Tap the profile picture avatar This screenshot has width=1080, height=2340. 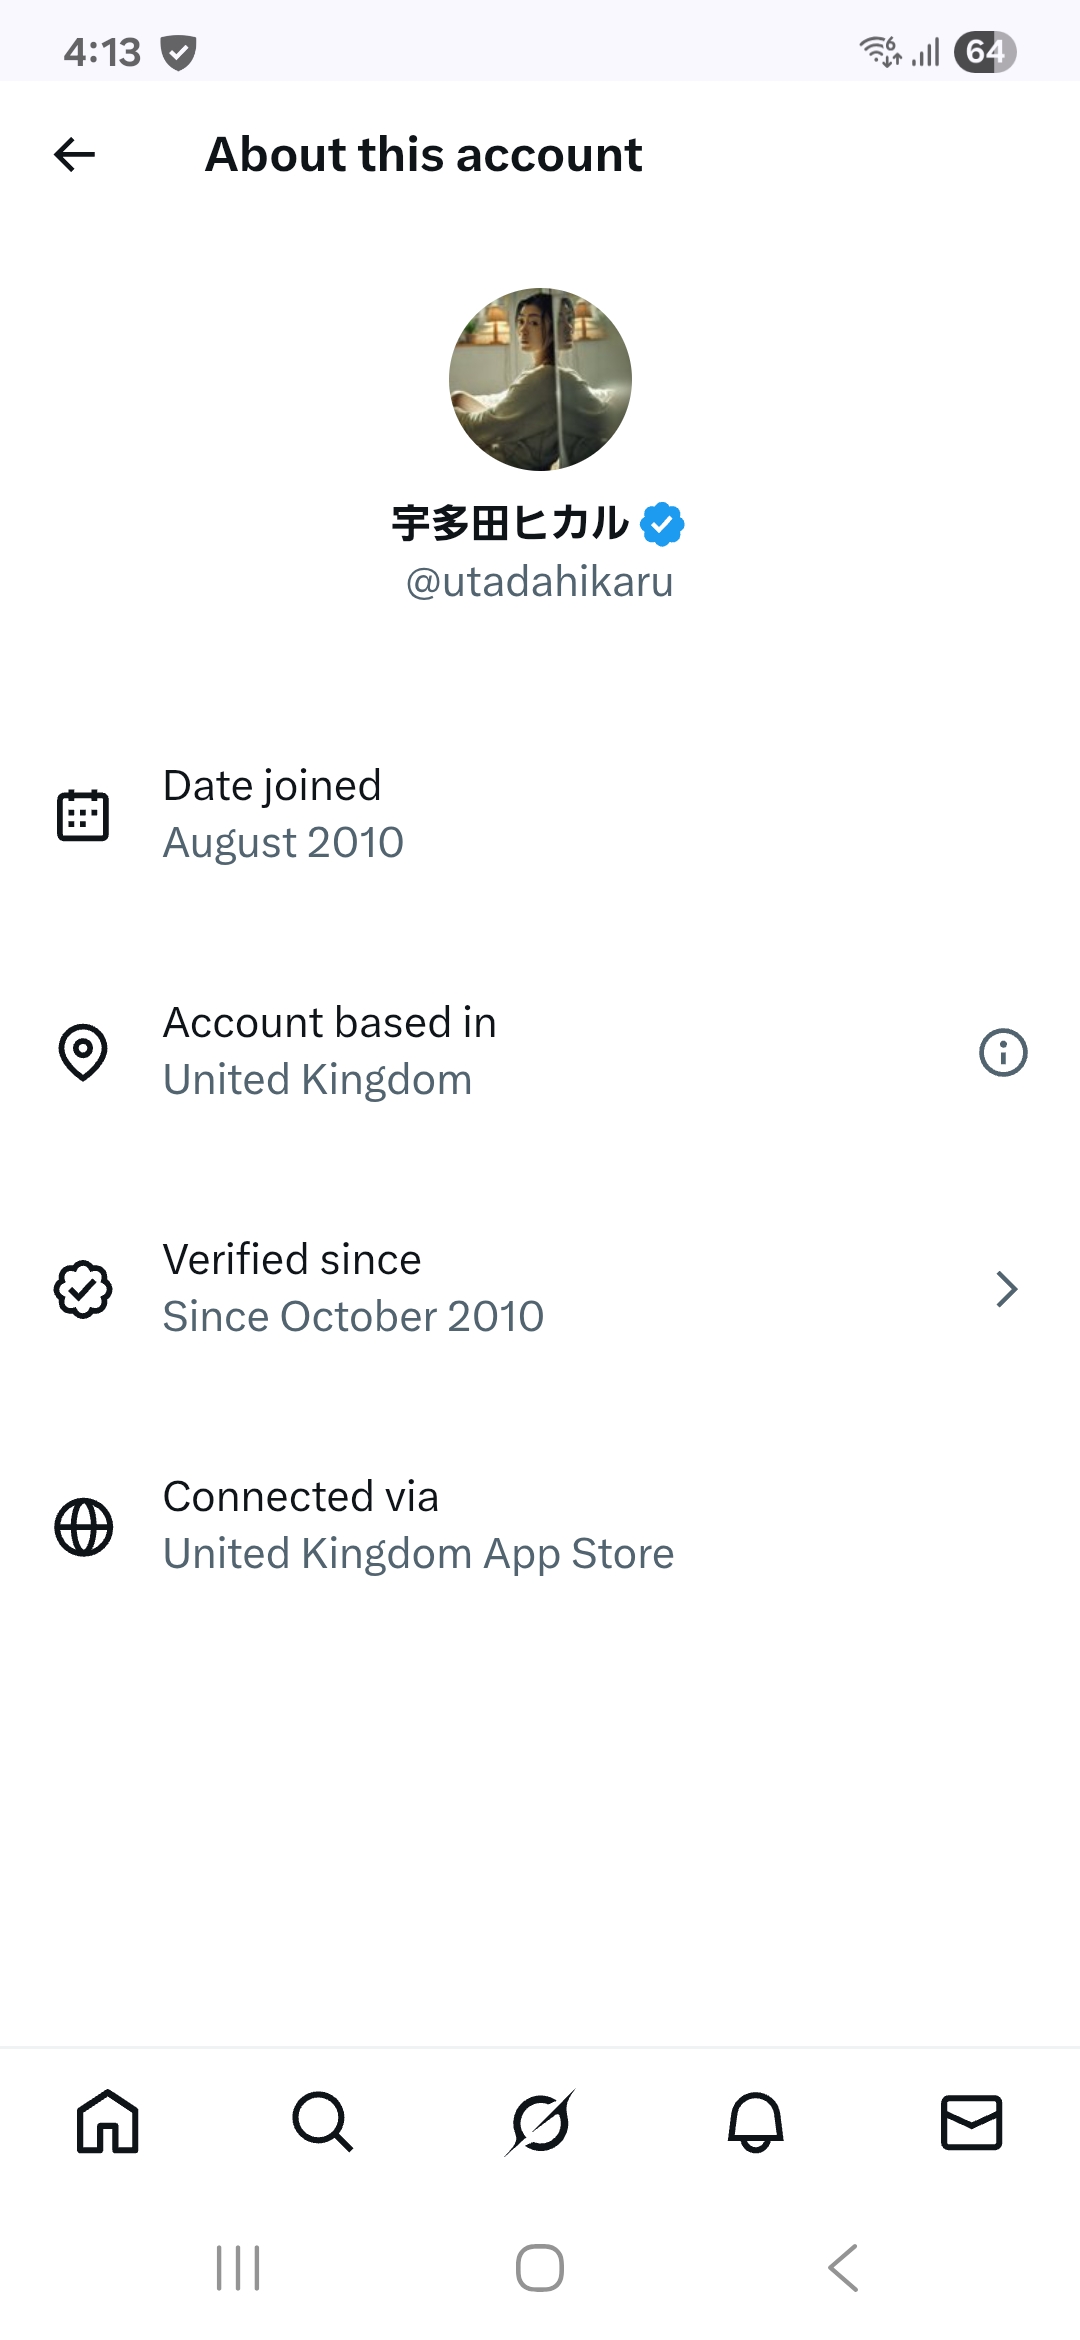(x=540, y=379)
